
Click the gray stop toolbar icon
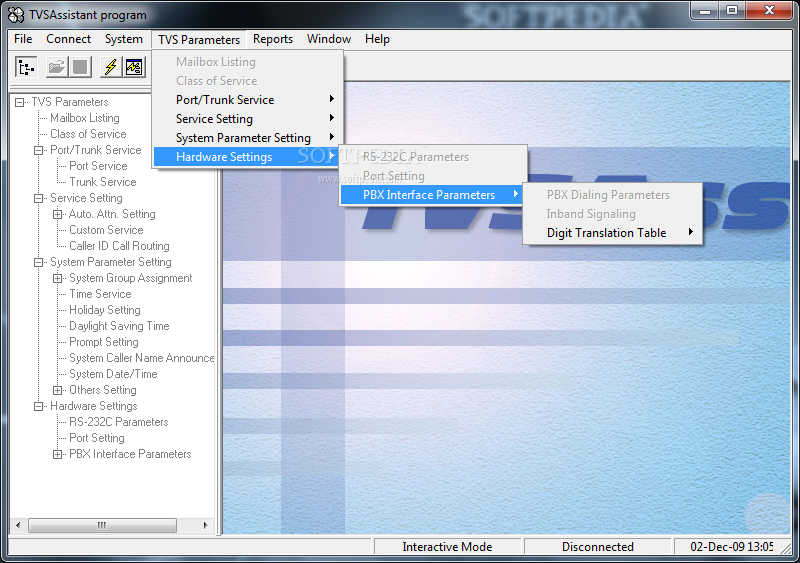pyautogui.click(x=80, y=67)
